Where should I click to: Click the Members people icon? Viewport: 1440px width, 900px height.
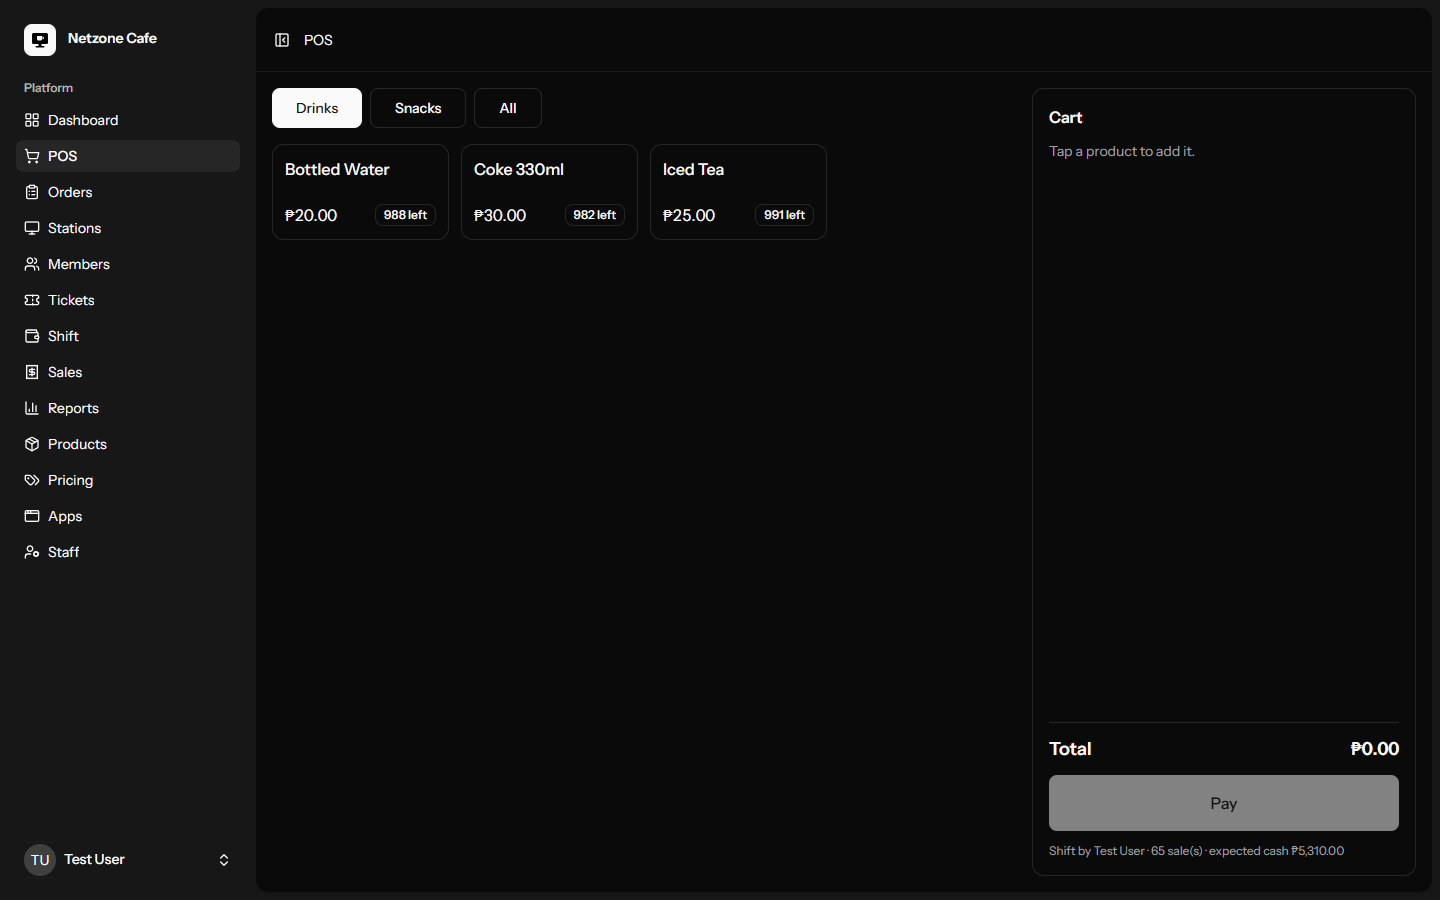[32, 264]
